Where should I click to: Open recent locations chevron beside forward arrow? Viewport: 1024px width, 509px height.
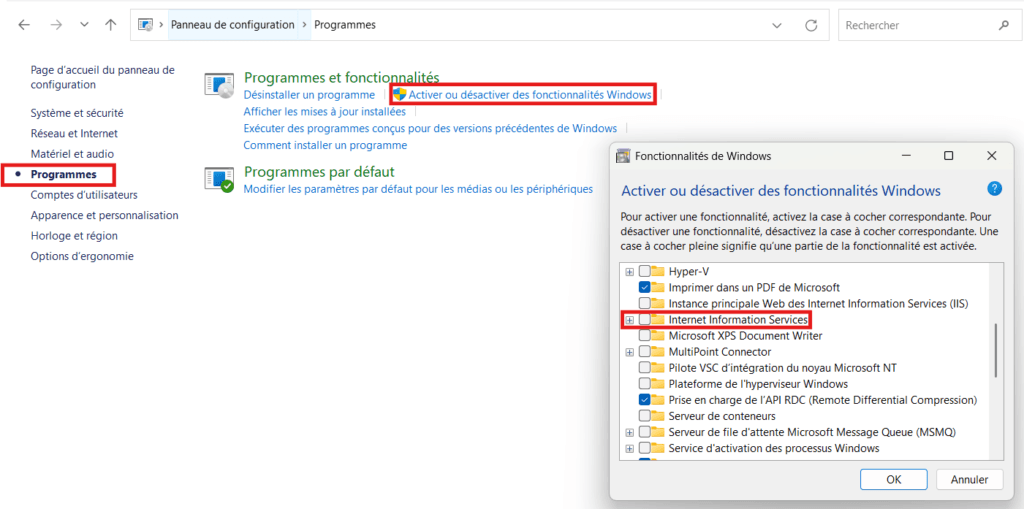click(x=84, y=25)
